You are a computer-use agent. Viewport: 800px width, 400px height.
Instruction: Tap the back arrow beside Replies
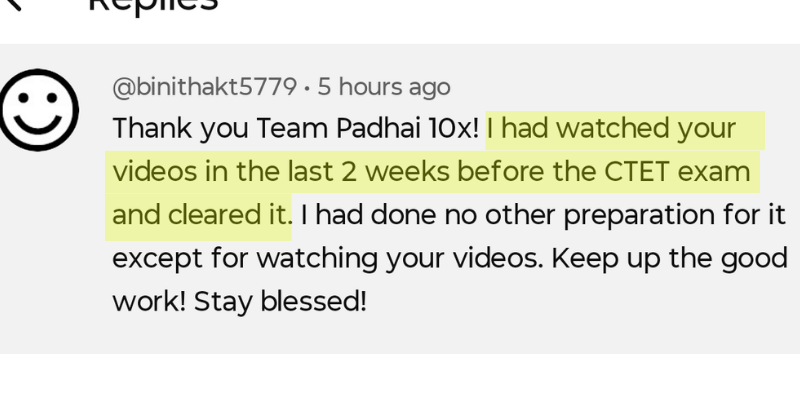click(x=12, y=5)
